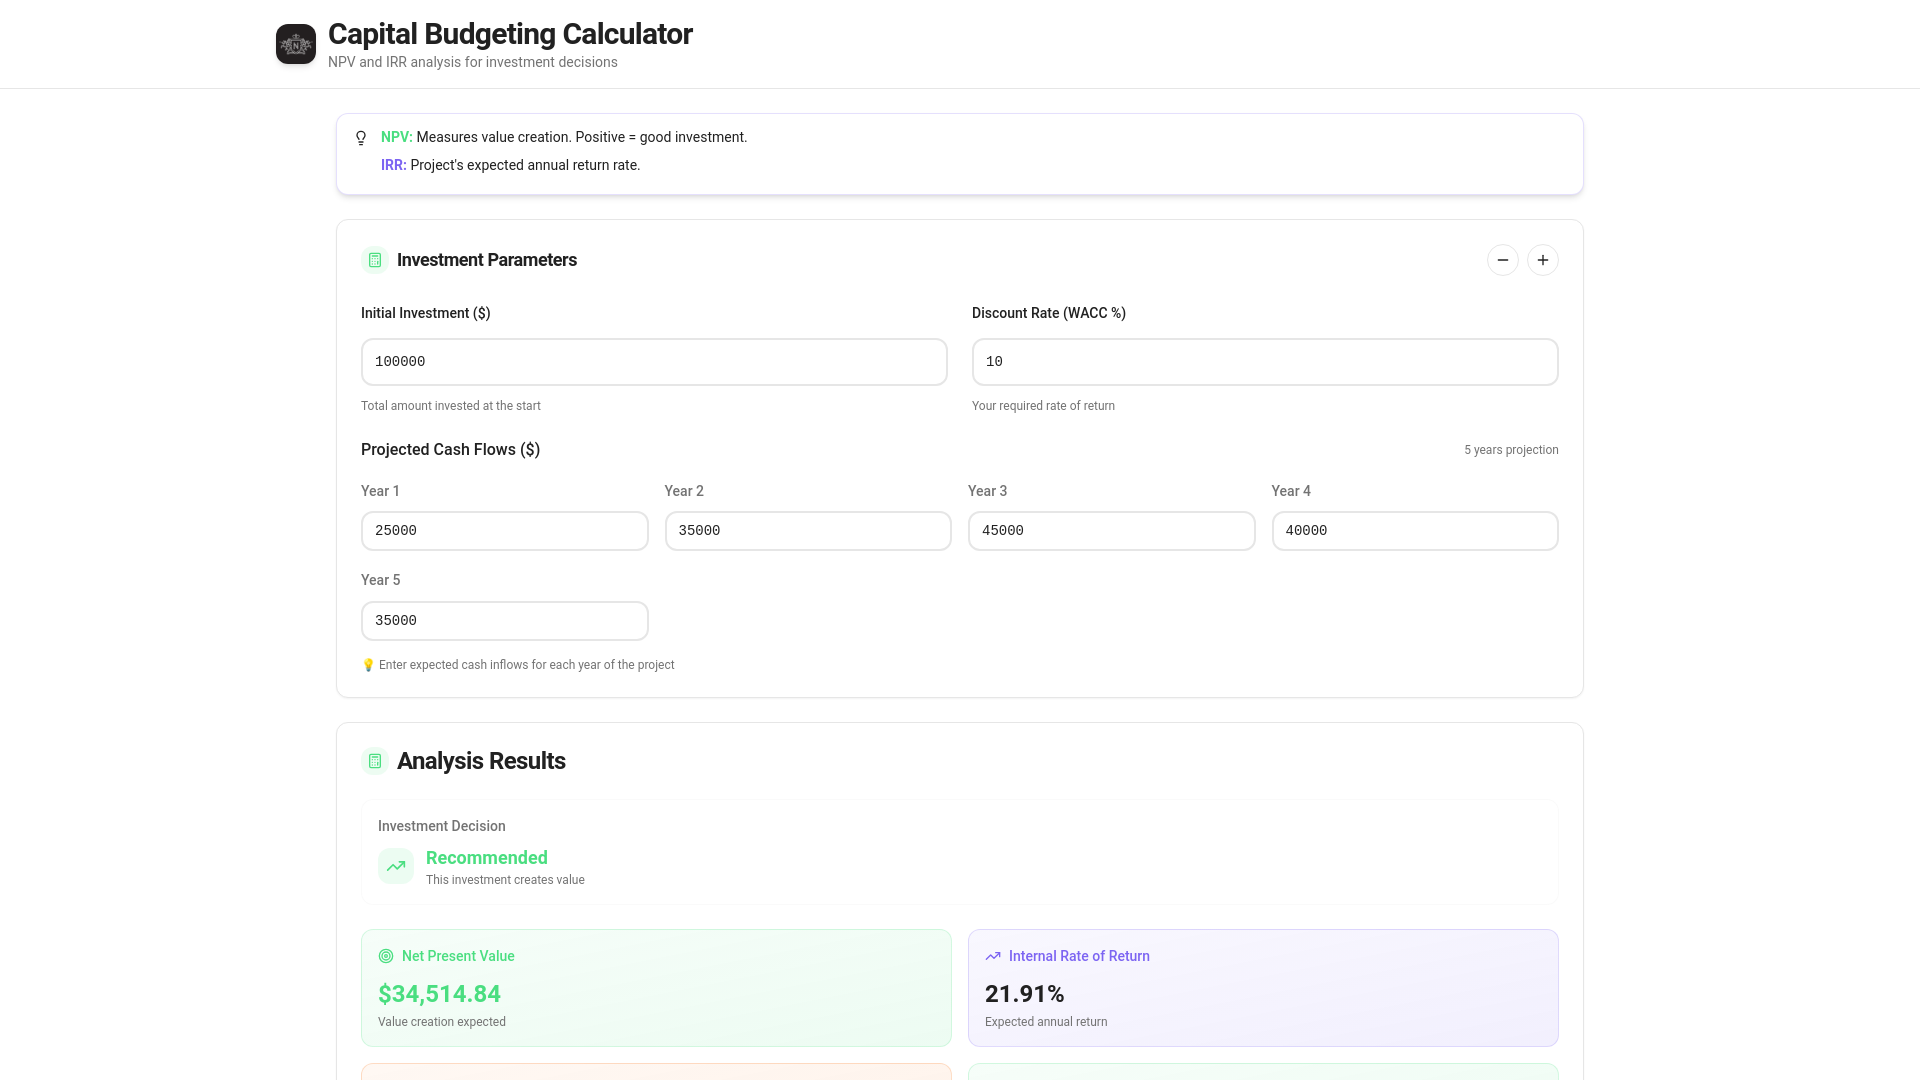Focus the Initial Investment input field

pyautogui.click(x=654, y=362)
